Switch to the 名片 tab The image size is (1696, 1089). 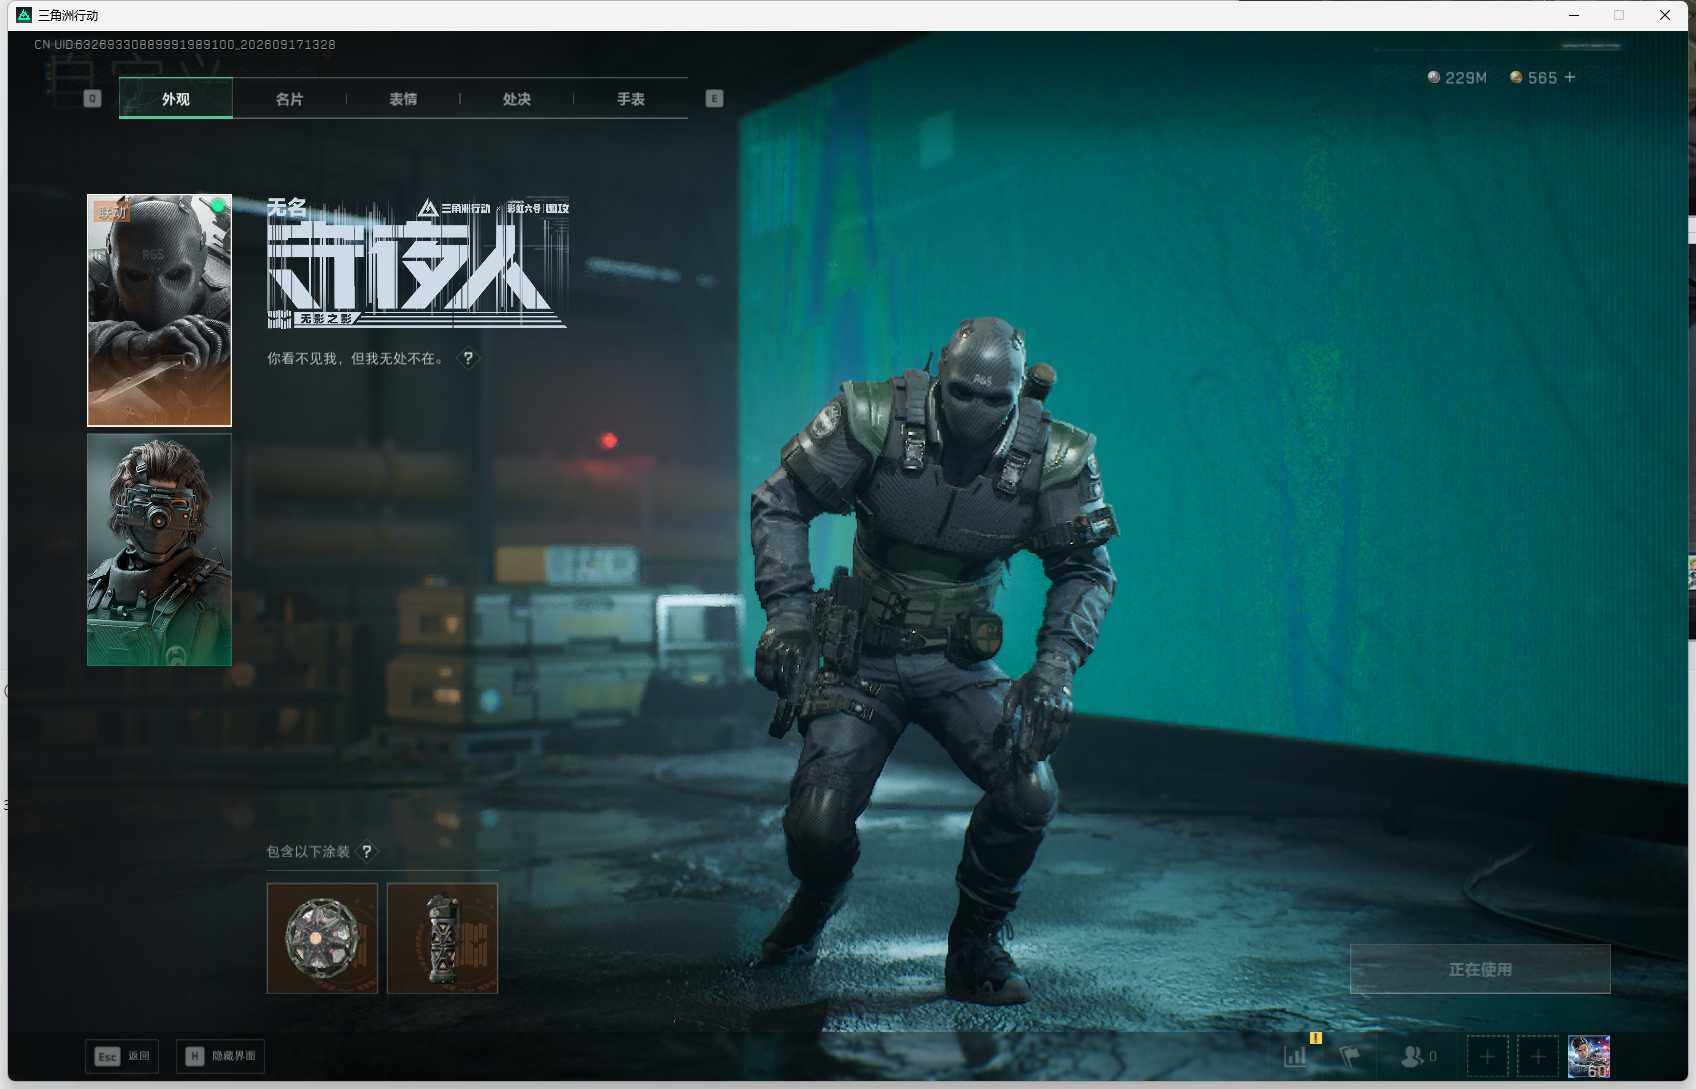tap(289, 98)
